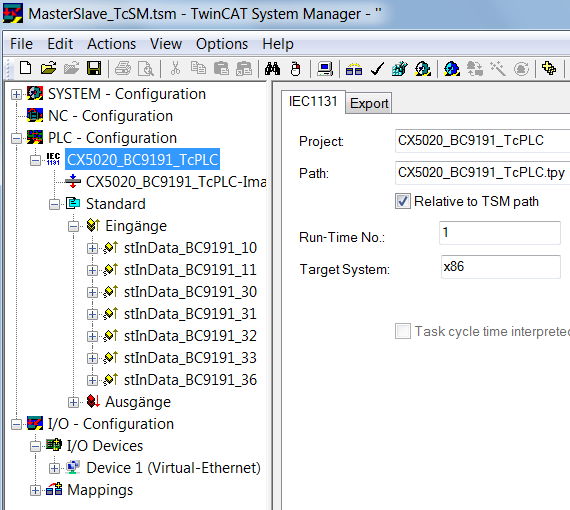The width and height of the screenshot is (570, 510).
Task: Expand the Ausgänge node
Action: [73, 402]
